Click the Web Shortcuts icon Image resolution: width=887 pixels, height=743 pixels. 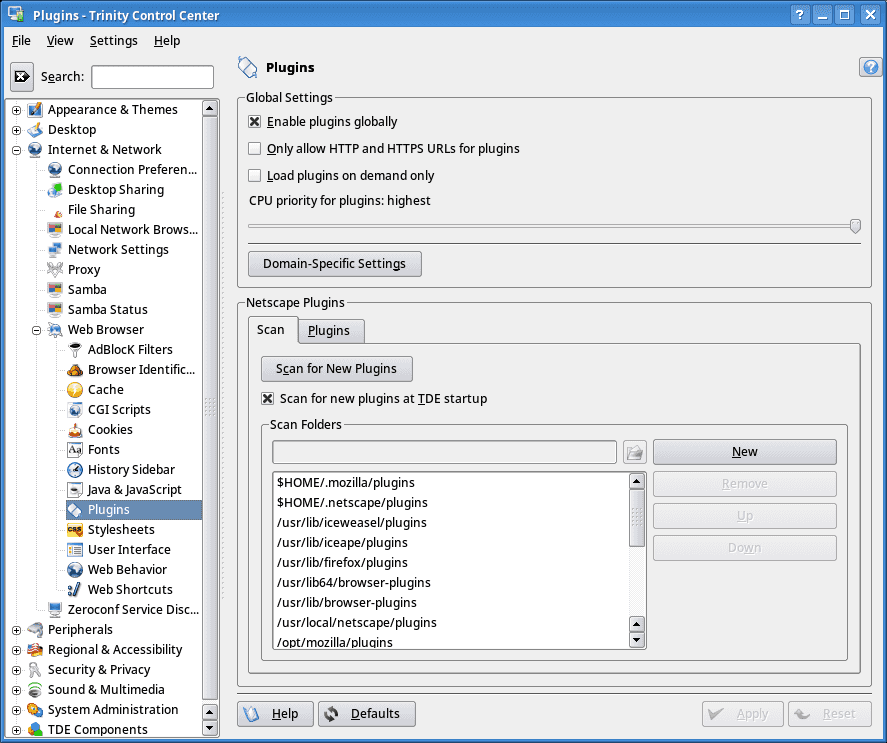click(x=75, y=590)
